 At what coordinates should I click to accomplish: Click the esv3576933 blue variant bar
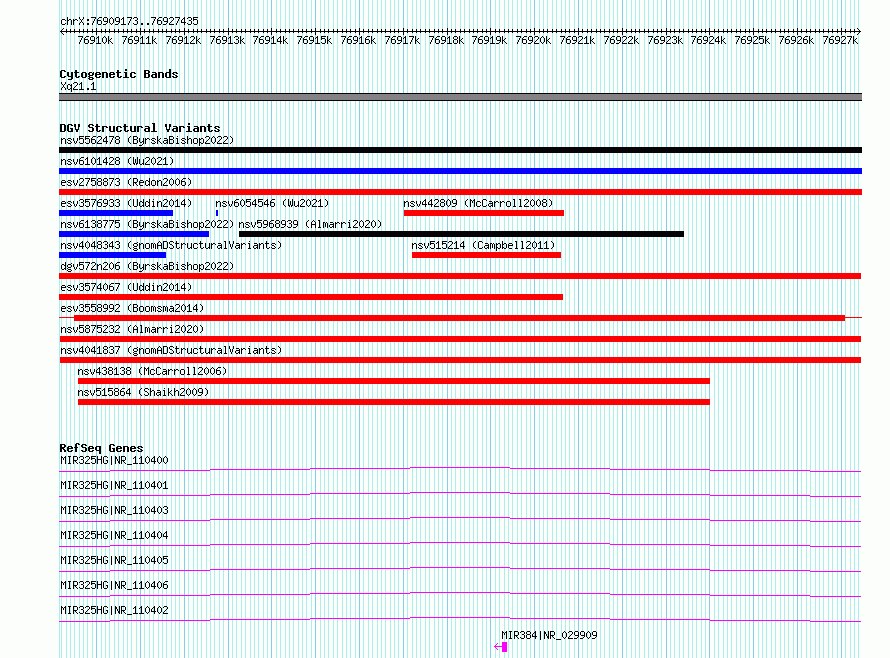tap(116, 213)
